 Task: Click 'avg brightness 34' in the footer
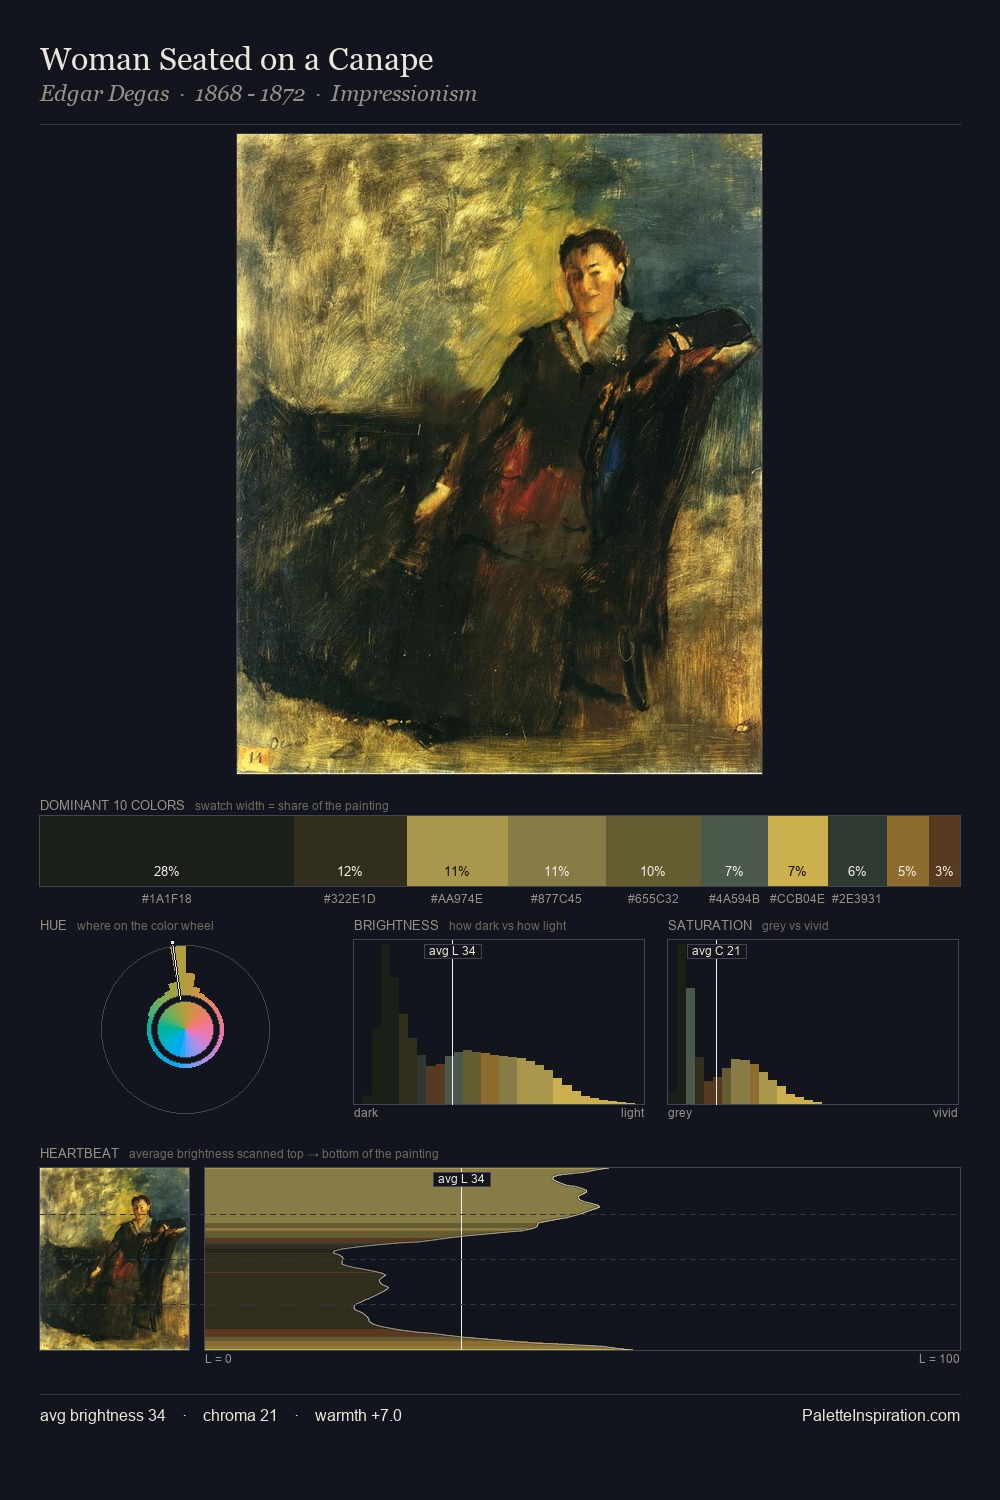point(103,1415)
